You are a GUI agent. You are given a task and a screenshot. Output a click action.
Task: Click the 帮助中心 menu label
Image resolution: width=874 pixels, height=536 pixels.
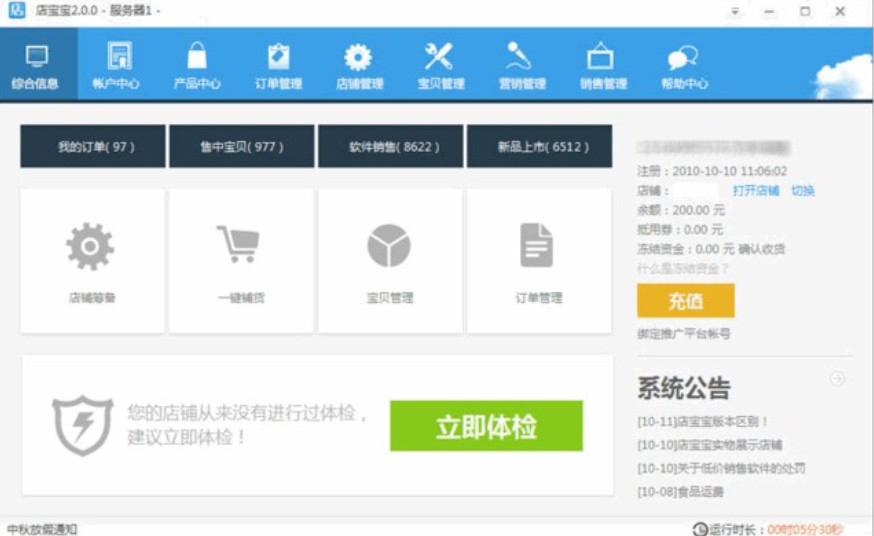click(684, 84)
